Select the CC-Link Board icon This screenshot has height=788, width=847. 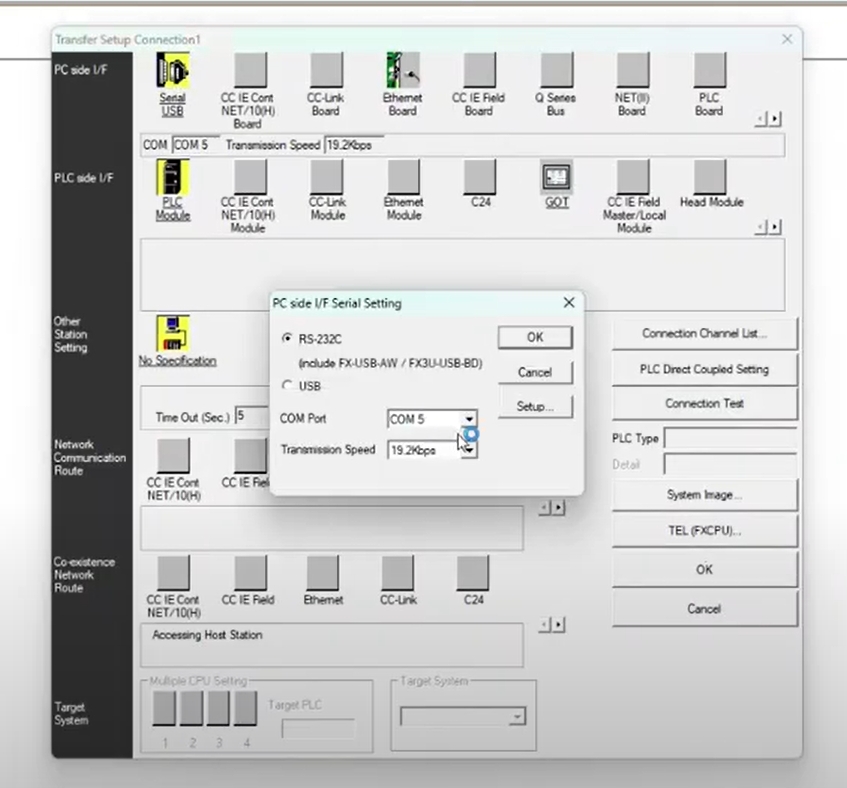coord(325,71)
